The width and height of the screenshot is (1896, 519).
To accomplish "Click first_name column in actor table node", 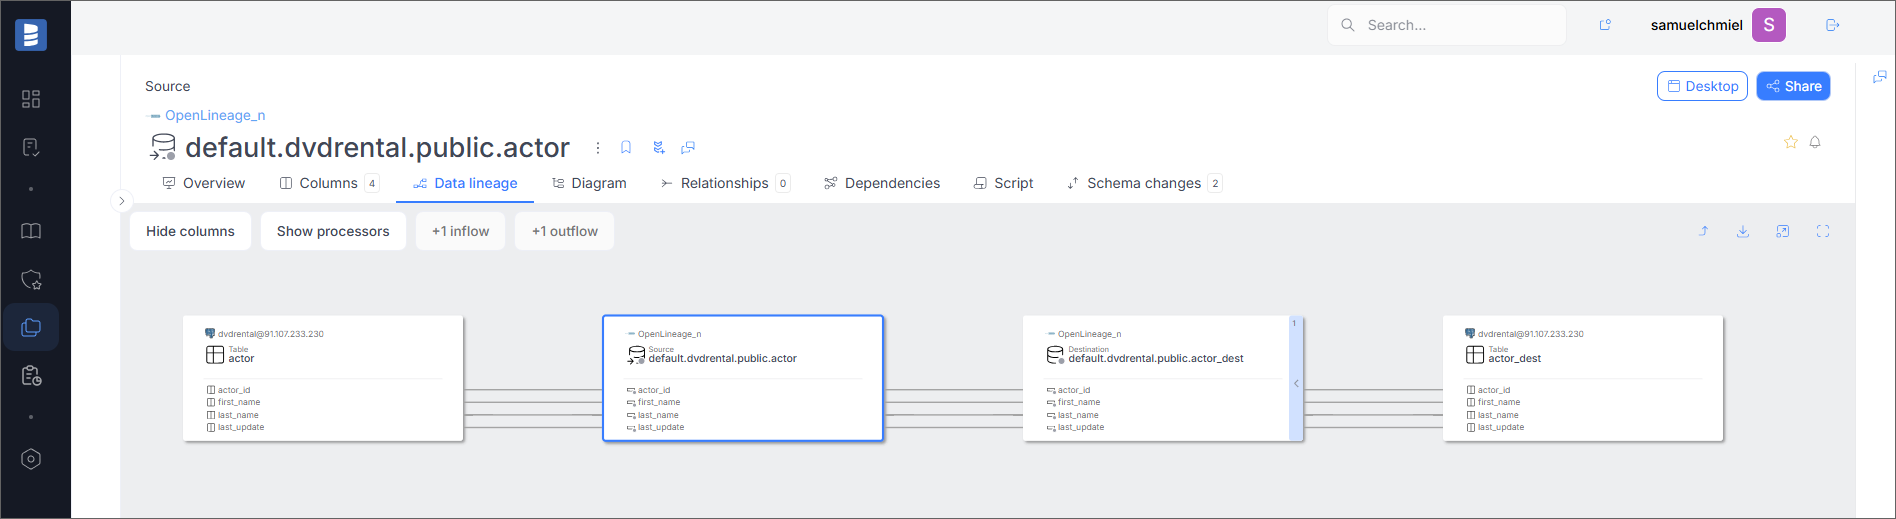I will (x=239, y=402).
